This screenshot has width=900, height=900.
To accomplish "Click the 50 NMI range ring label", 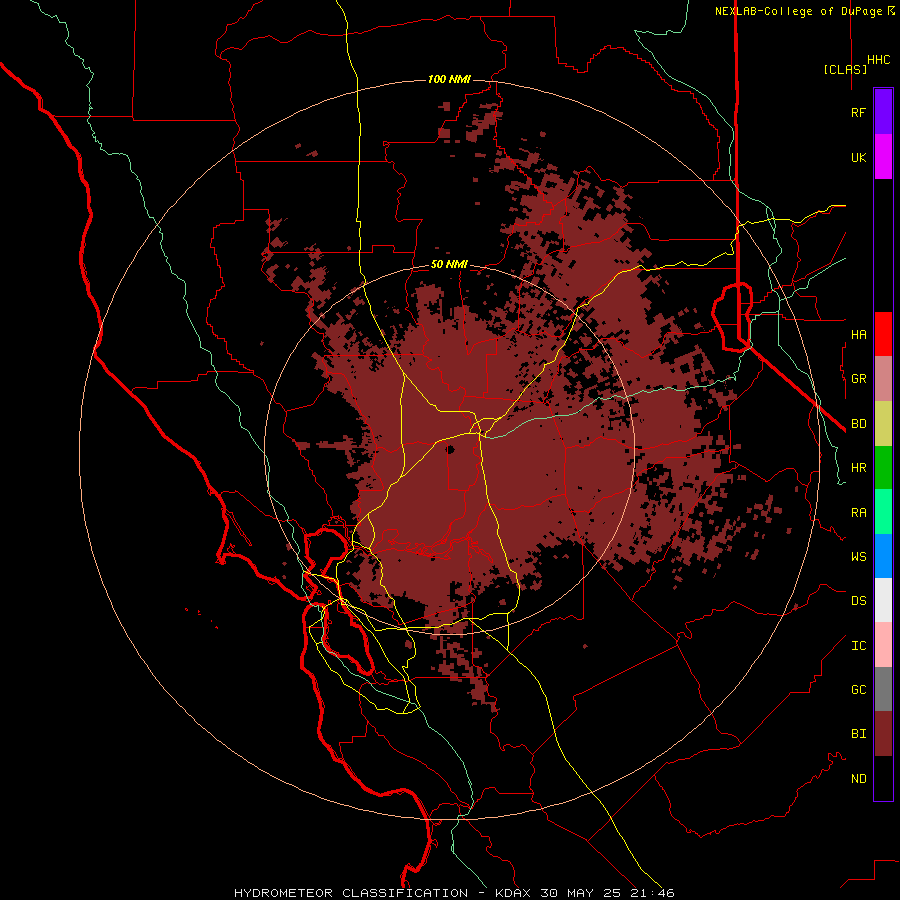I will pos(449,264).
